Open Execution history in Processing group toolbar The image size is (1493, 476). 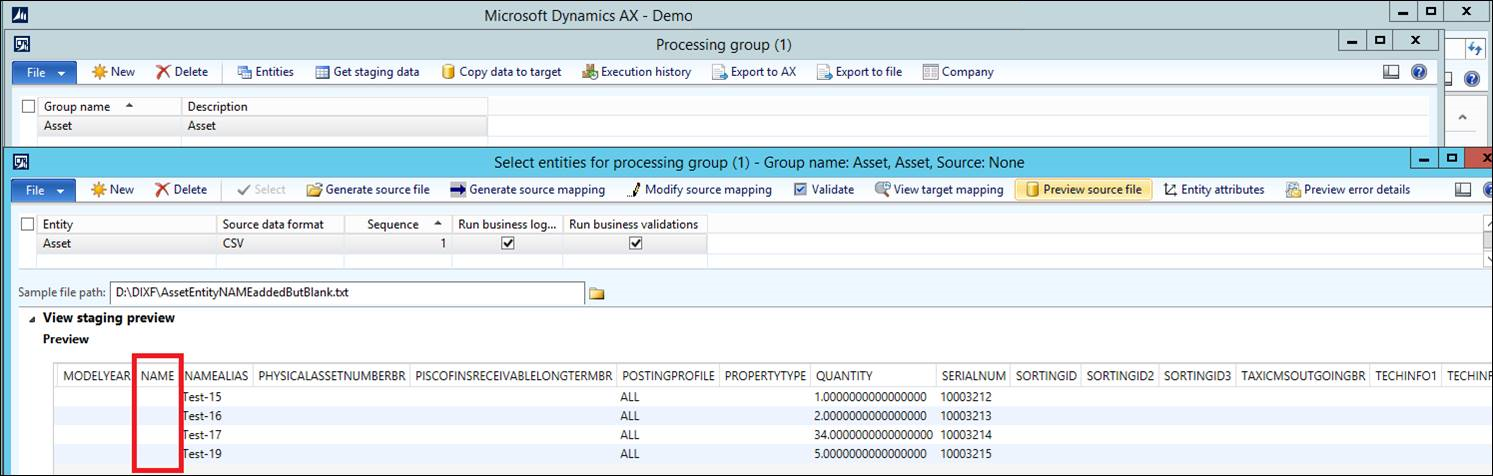[589, 72]
